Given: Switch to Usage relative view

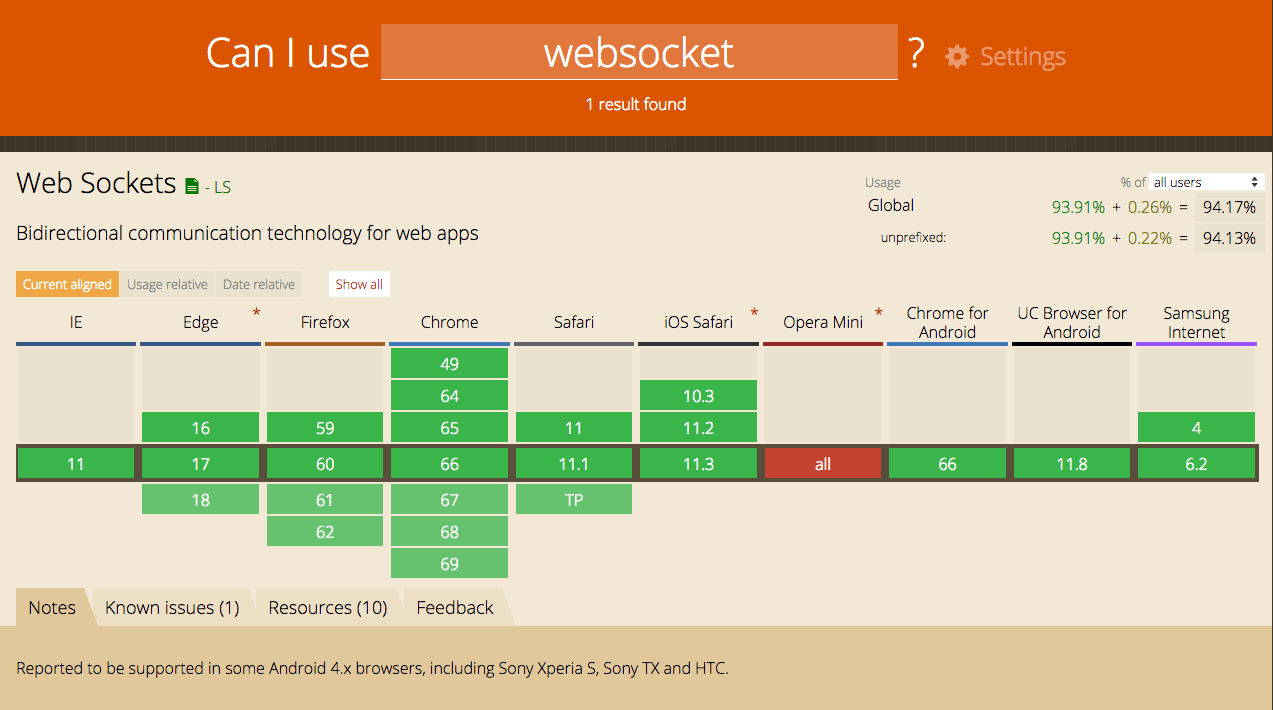Looking at the screenshot, I should tap(167, 284).
